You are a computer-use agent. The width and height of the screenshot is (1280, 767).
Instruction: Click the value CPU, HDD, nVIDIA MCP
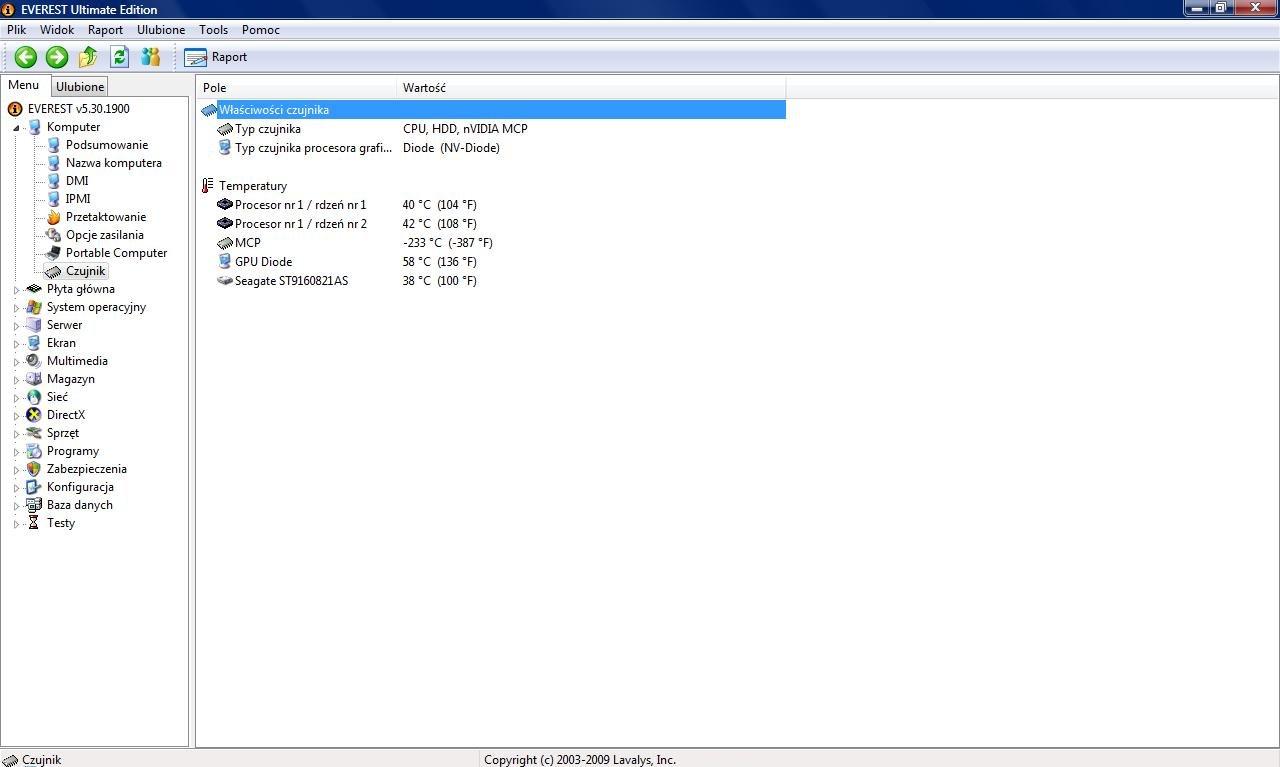tap(465, 129)
